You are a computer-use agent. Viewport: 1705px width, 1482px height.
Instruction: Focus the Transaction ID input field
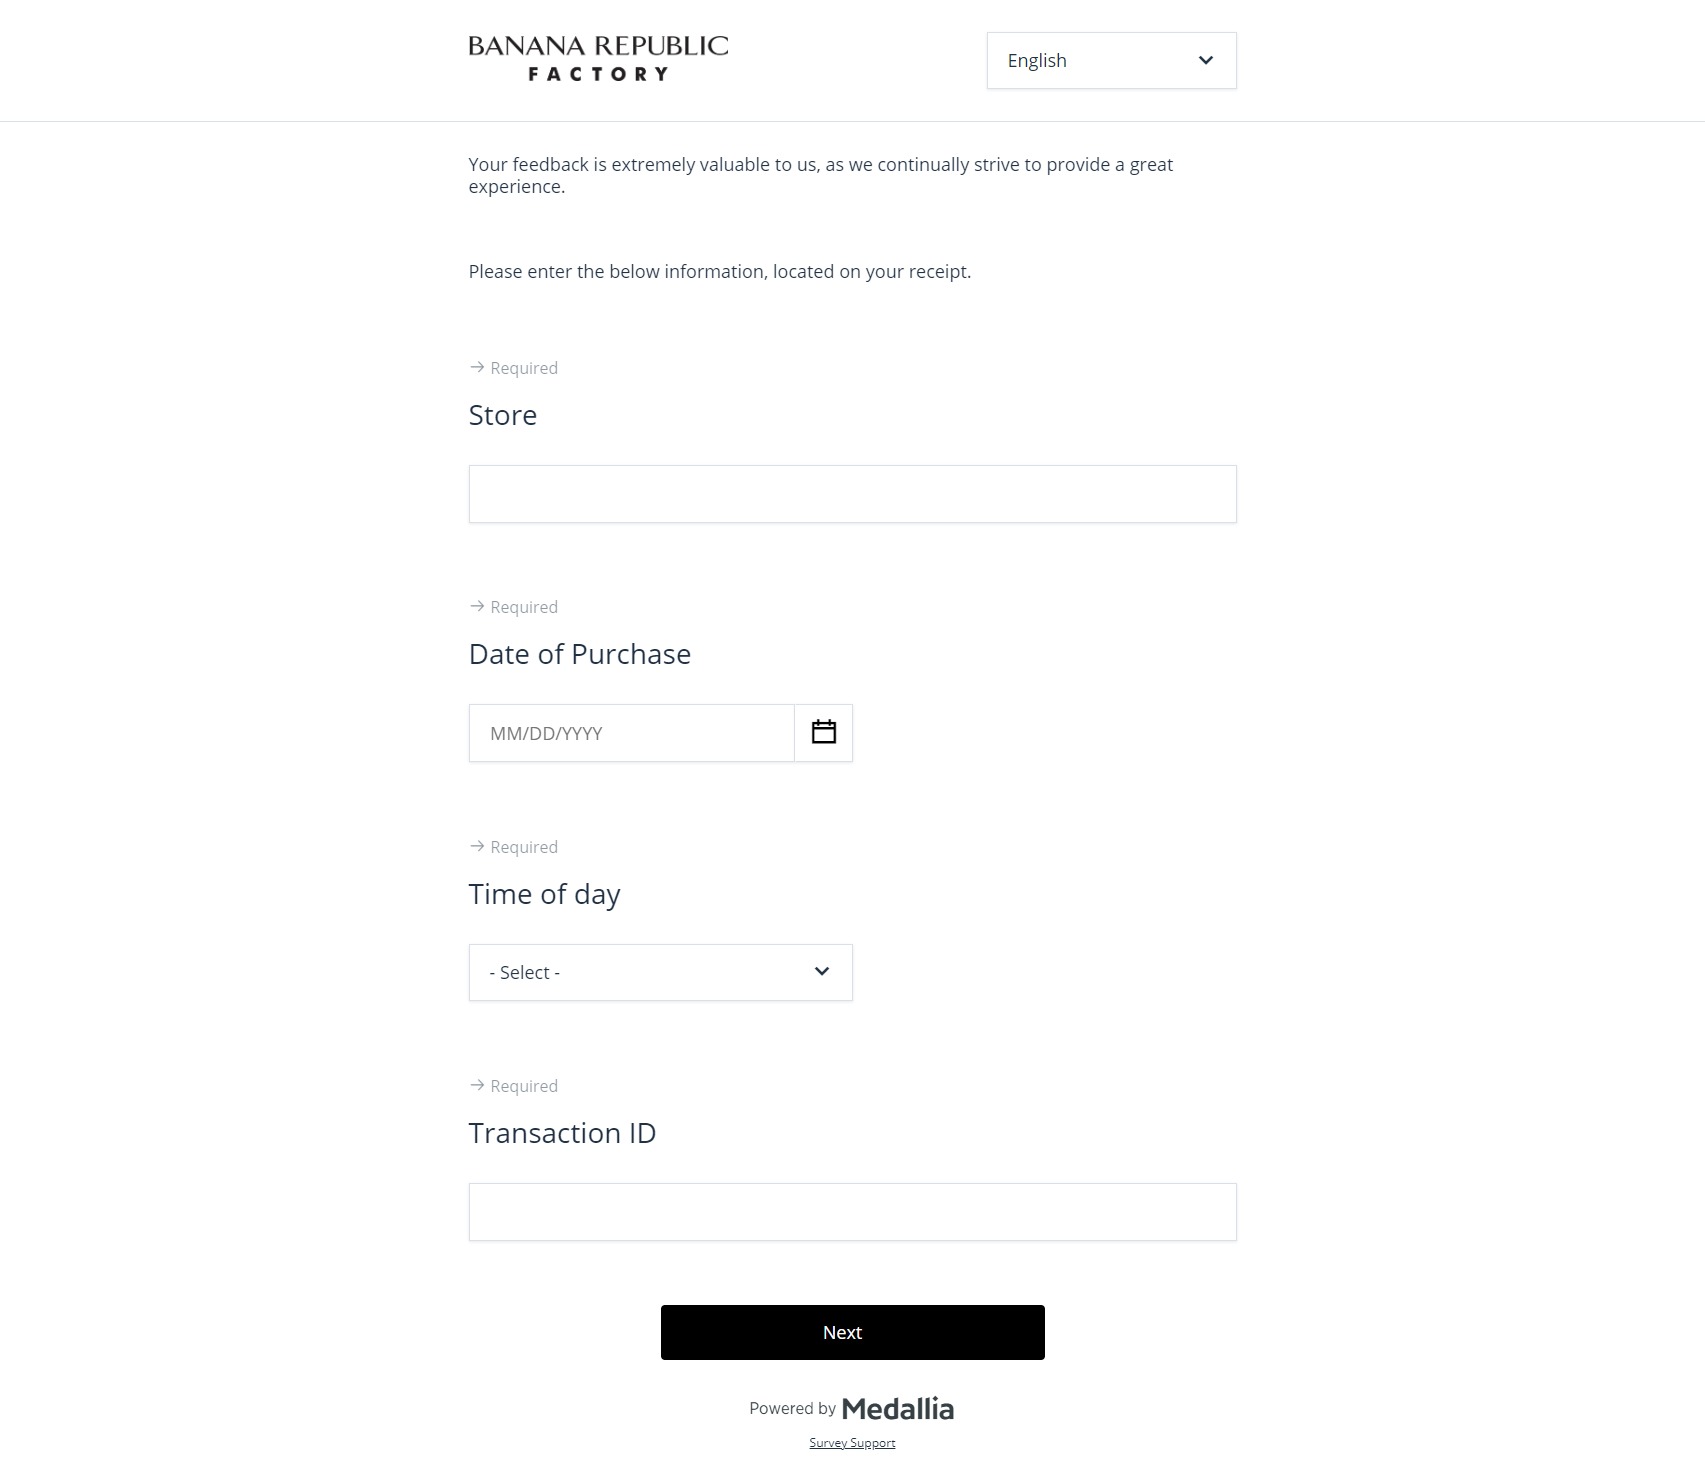(x=852, y=1212)
